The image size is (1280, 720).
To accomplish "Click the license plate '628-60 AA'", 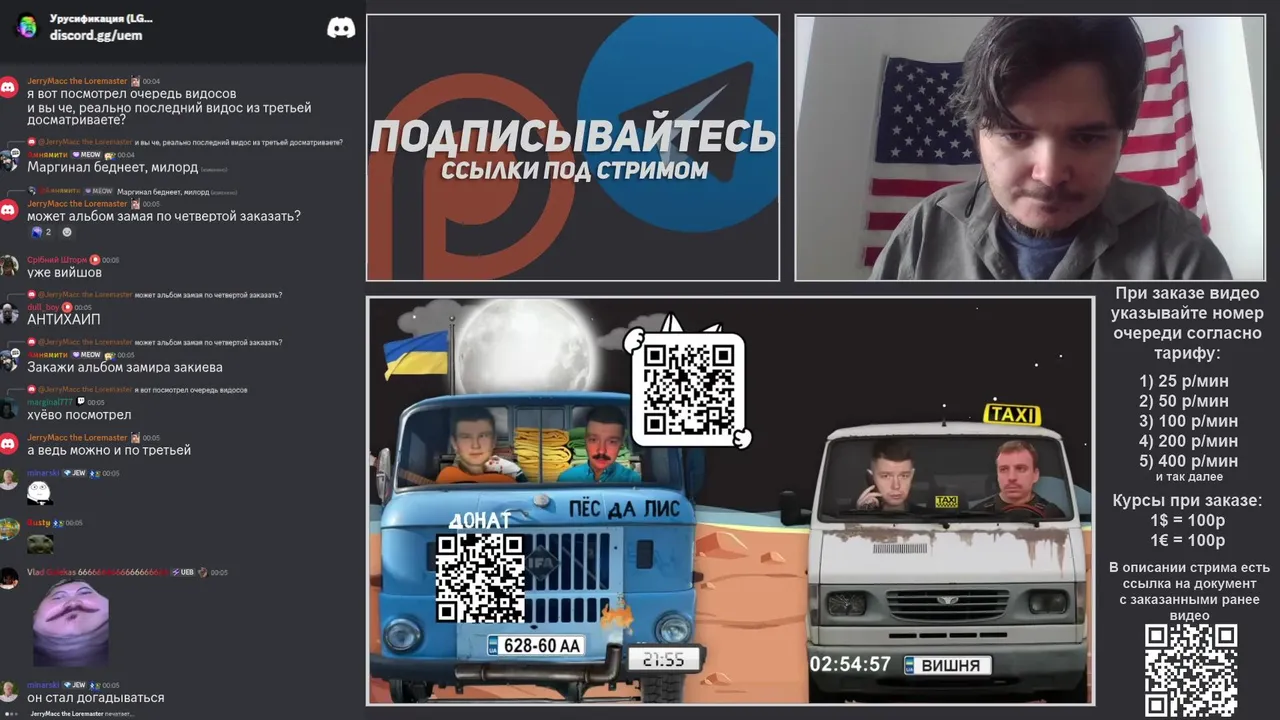I will 535,646.
